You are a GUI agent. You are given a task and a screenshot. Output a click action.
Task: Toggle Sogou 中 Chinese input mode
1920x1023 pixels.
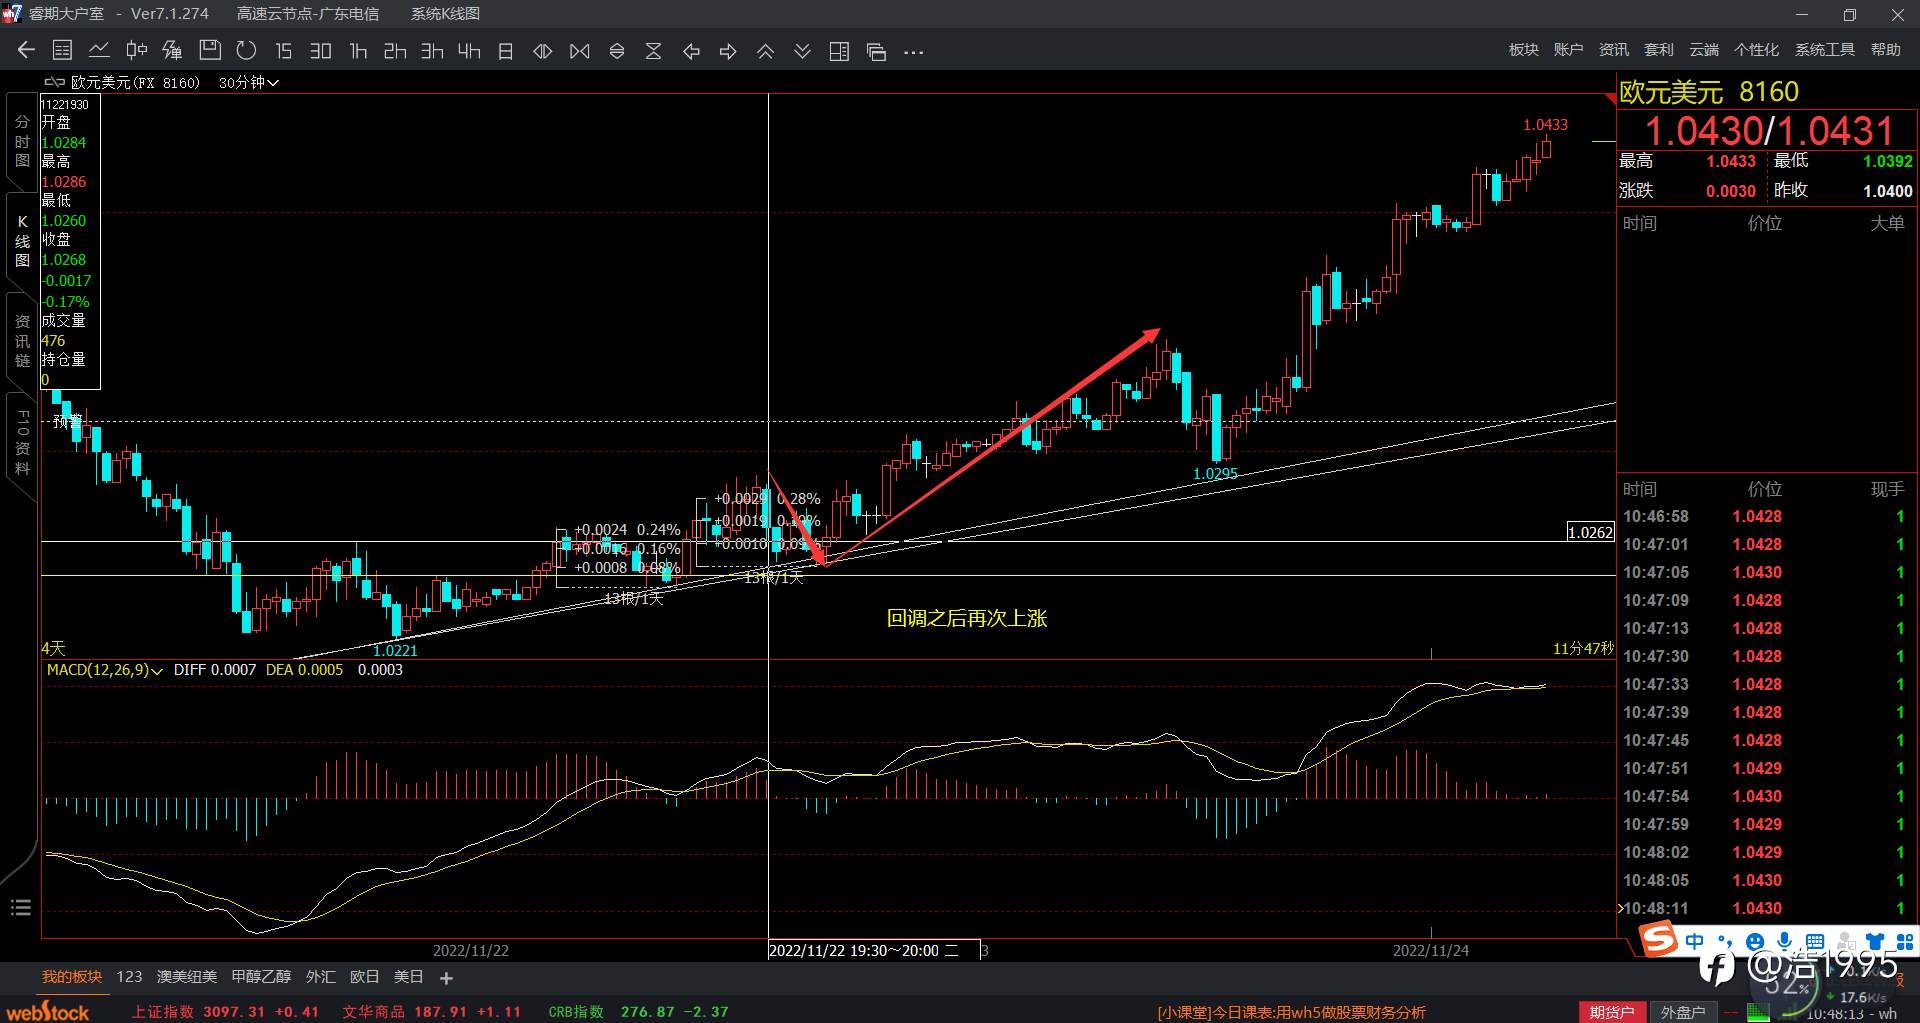pos(1694,941)
